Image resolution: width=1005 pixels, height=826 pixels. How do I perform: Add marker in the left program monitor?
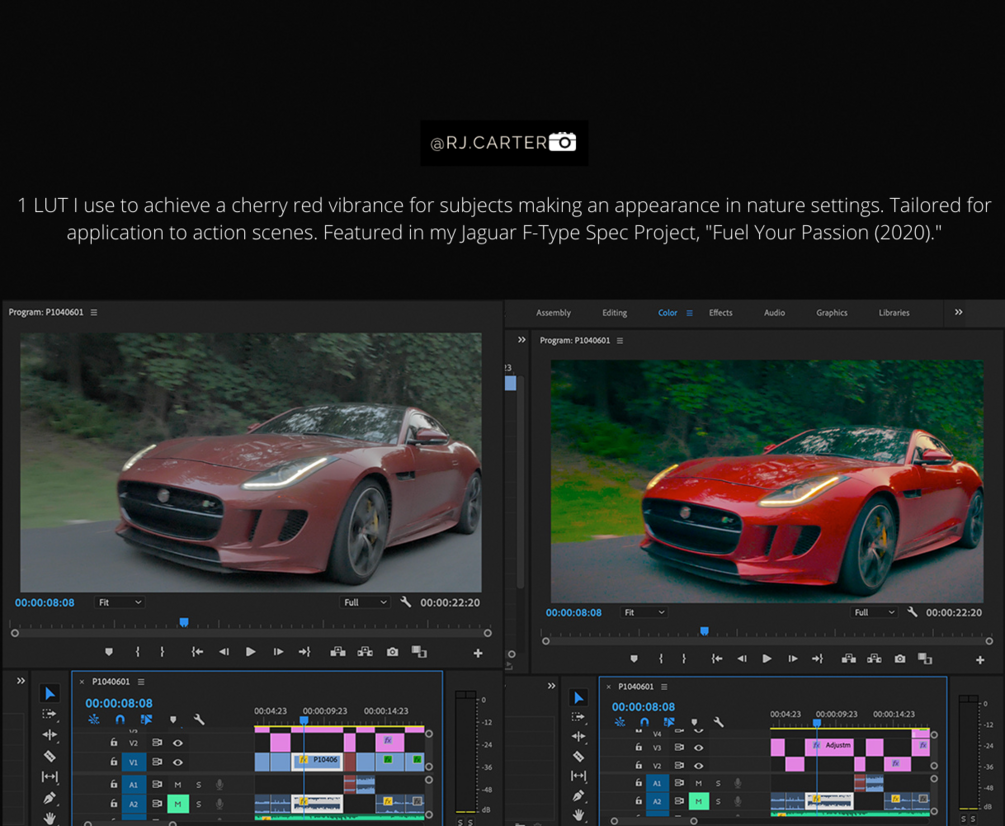109,652
